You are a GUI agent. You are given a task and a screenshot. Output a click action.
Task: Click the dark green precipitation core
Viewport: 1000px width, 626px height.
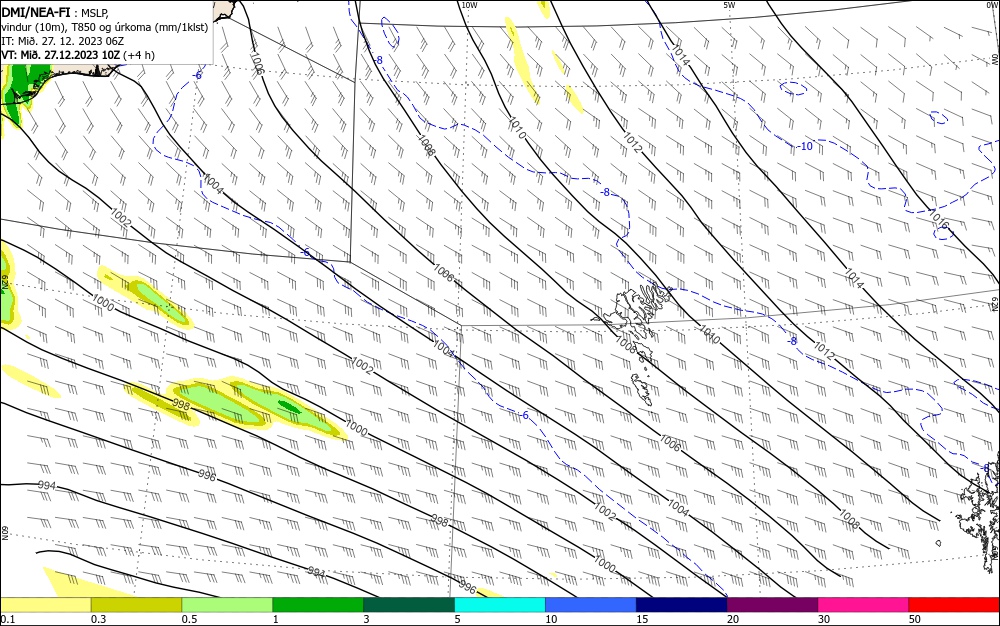tap(288, 406)
